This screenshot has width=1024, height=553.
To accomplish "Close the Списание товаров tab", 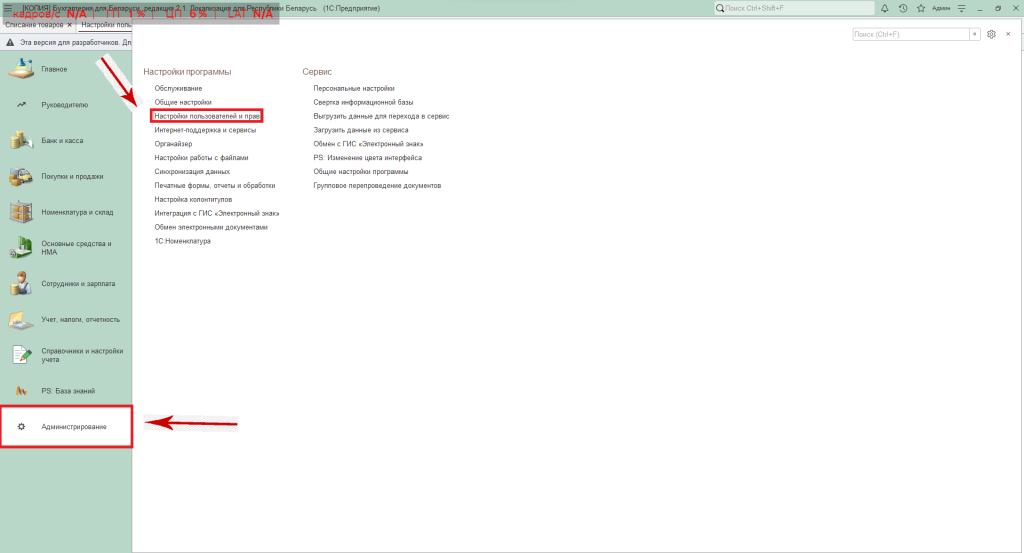I will pos(69,24).
